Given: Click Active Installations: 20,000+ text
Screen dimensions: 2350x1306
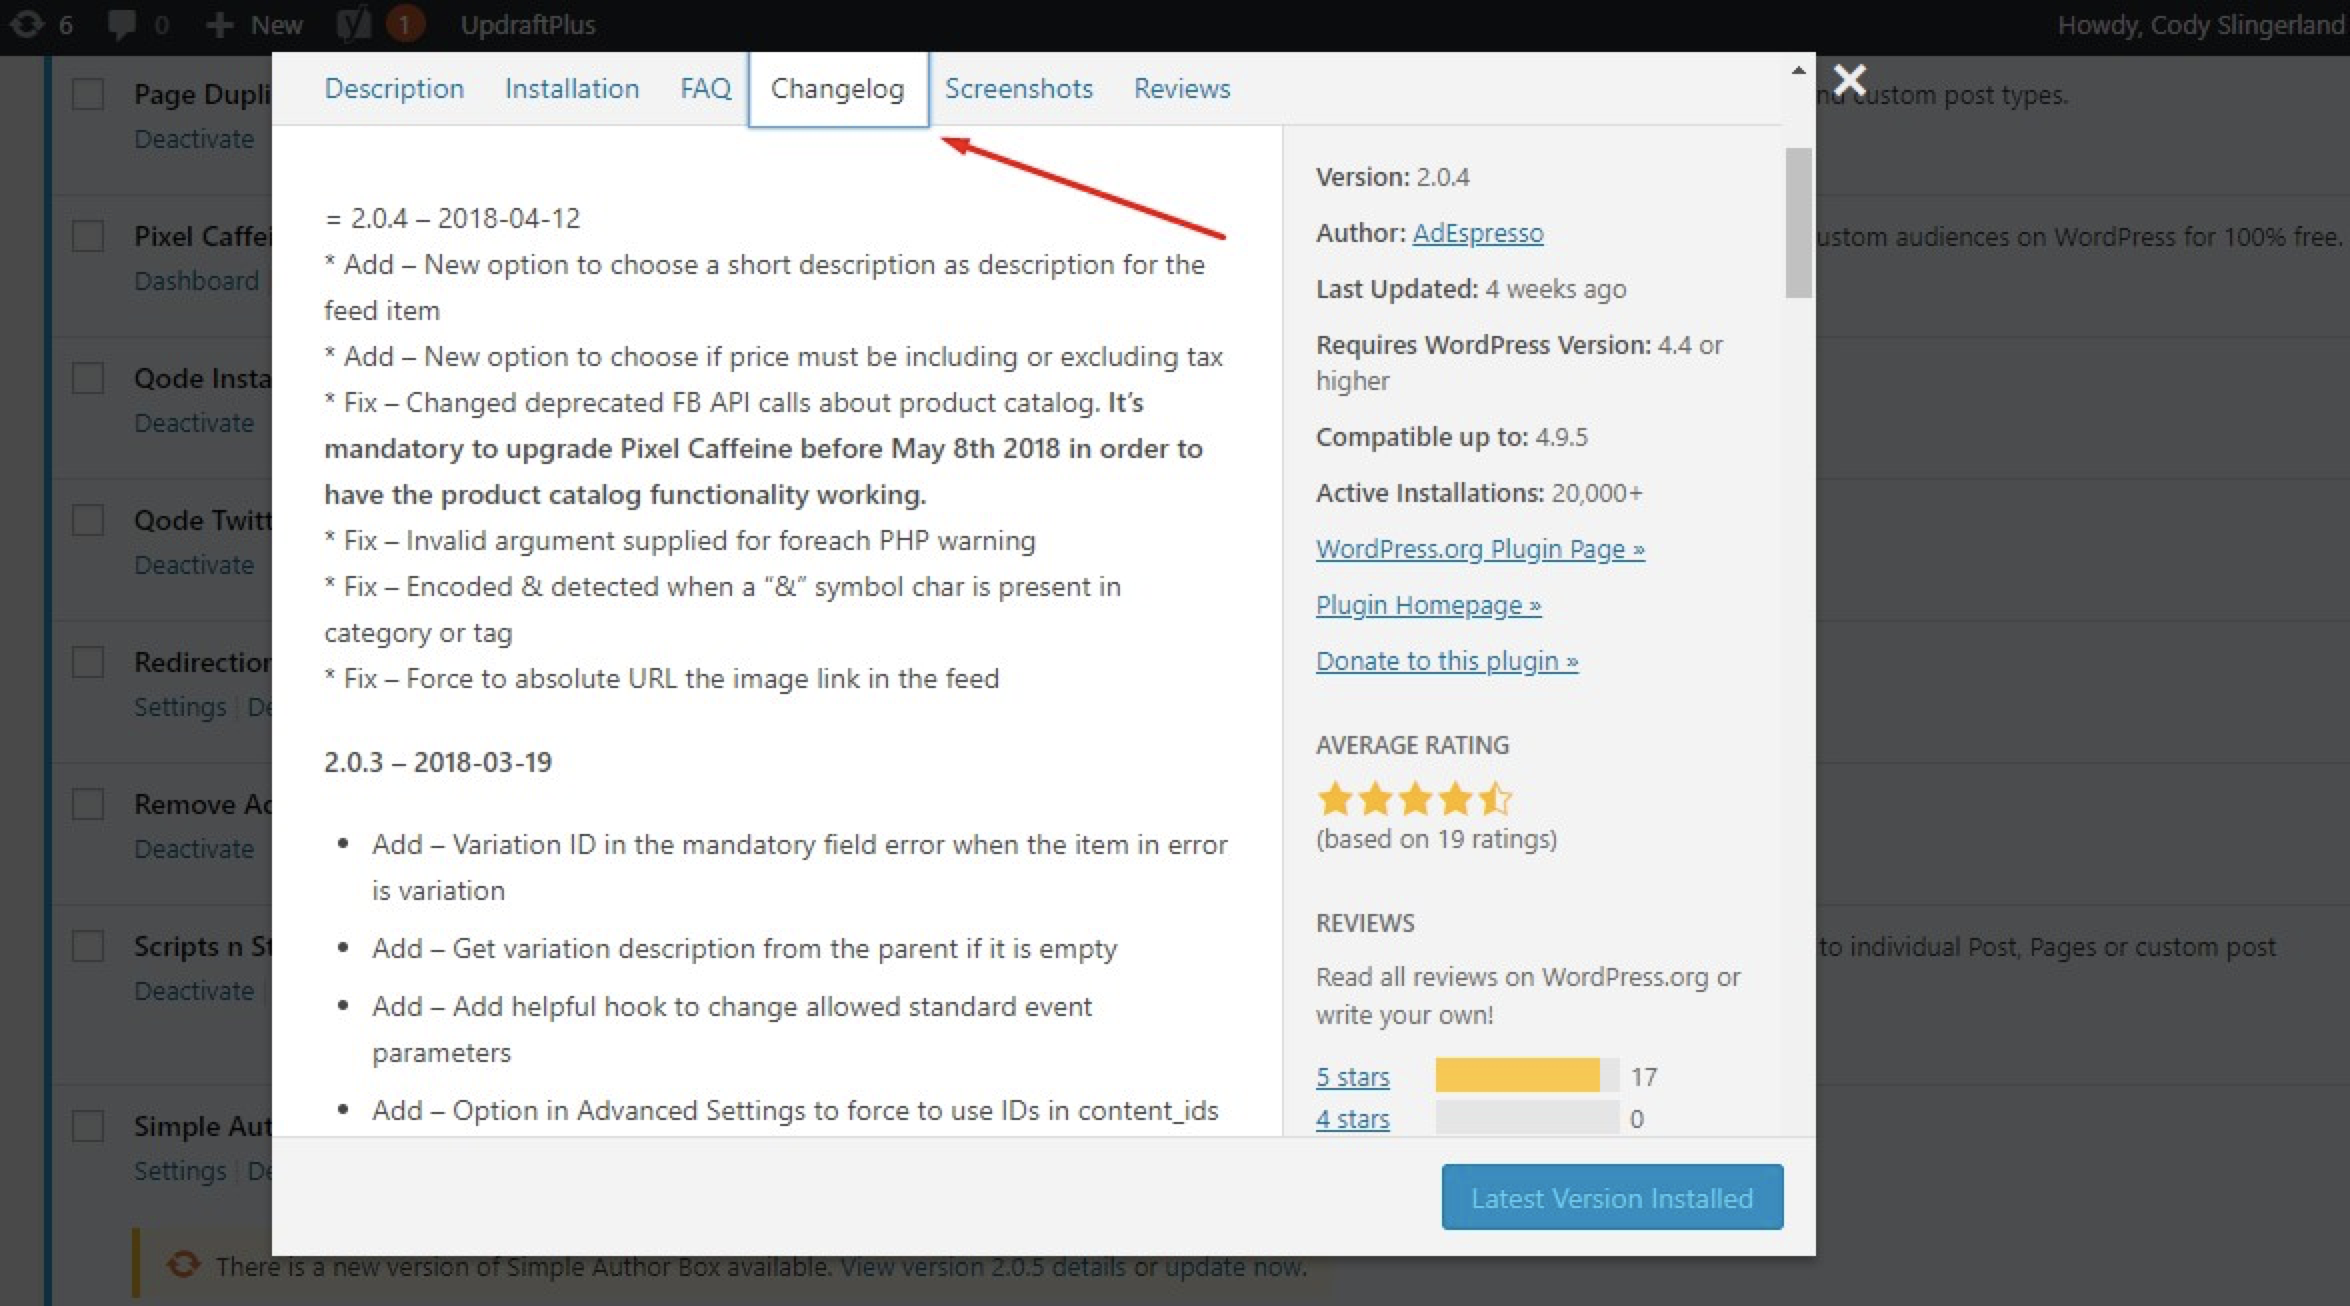Looking at the screenshot, I should (1479, 493).
